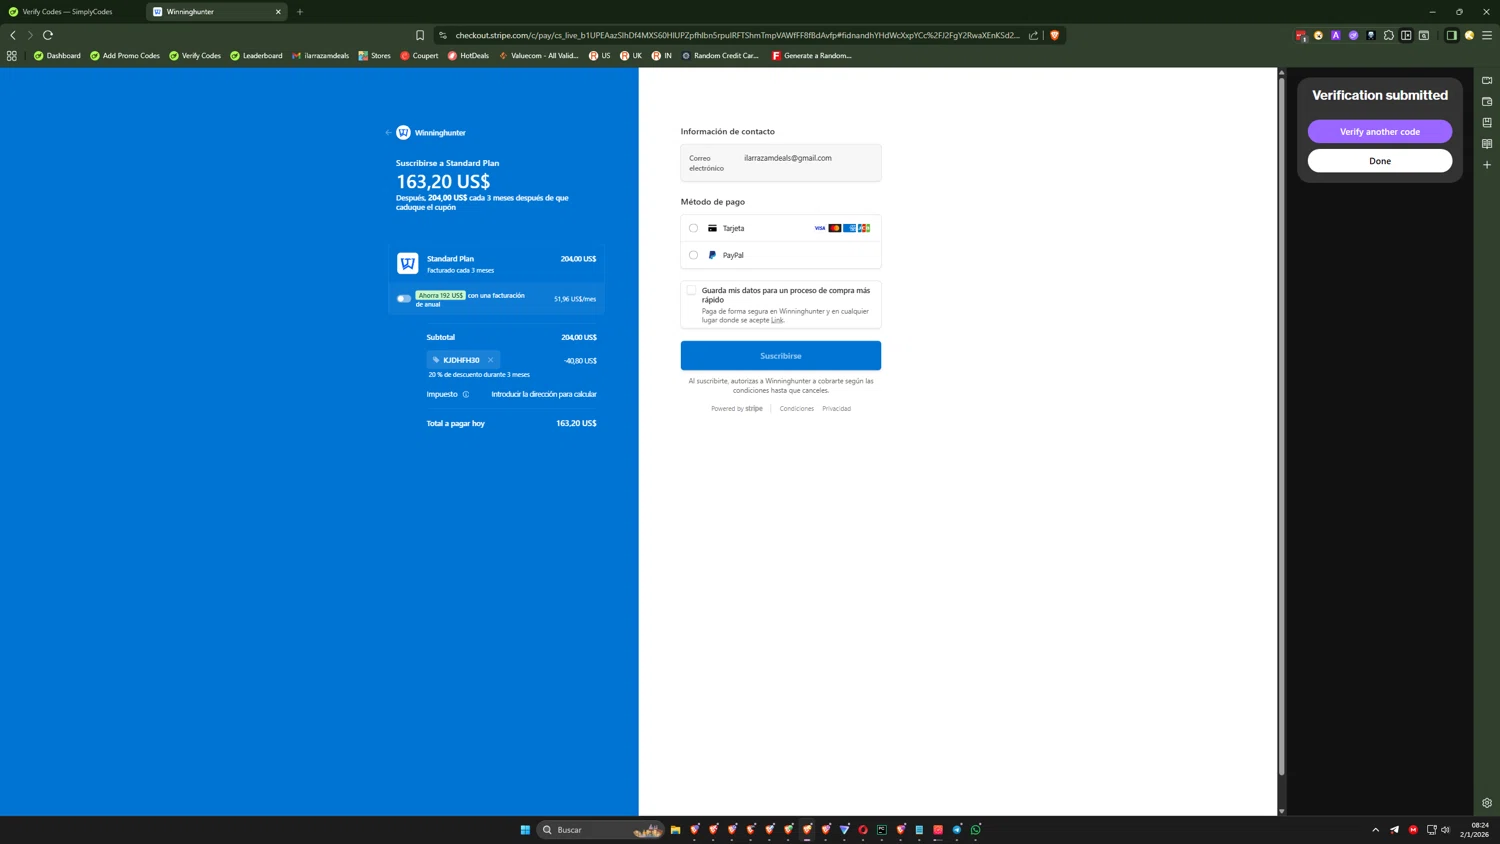This screenshot has width=1500, height=844.
Task: Open Stores bookmark folder
Action: tap(375, 56)
